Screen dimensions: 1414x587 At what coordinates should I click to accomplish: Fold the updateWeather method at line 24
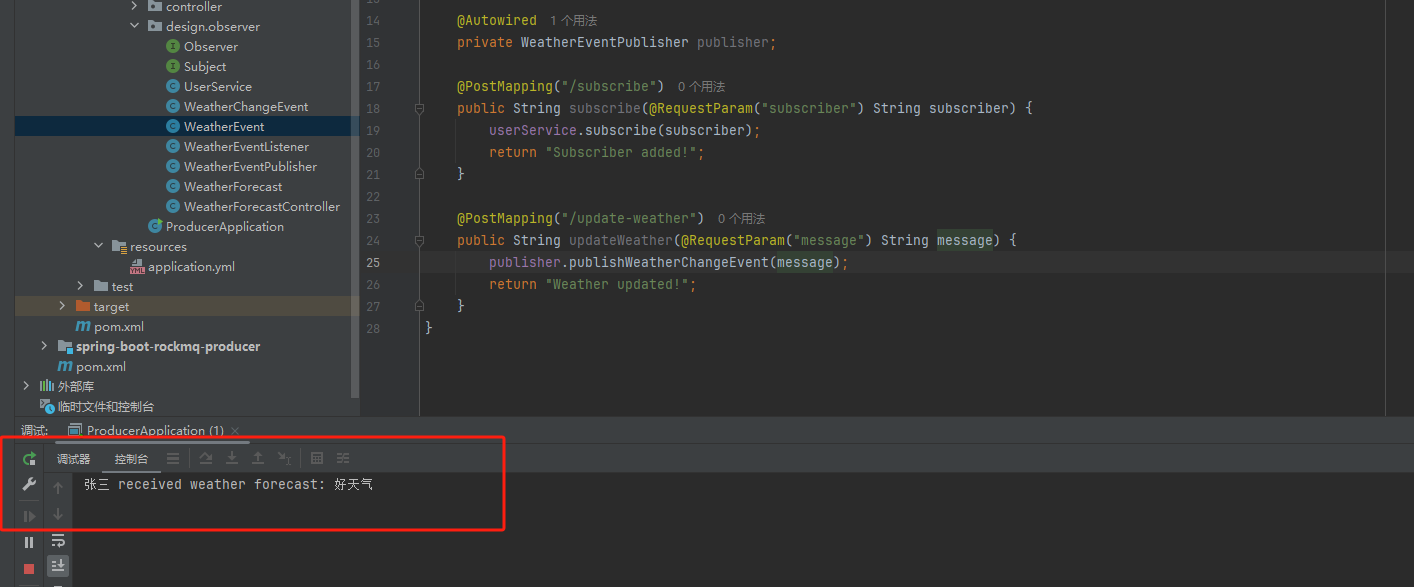(x=419, y=240)
